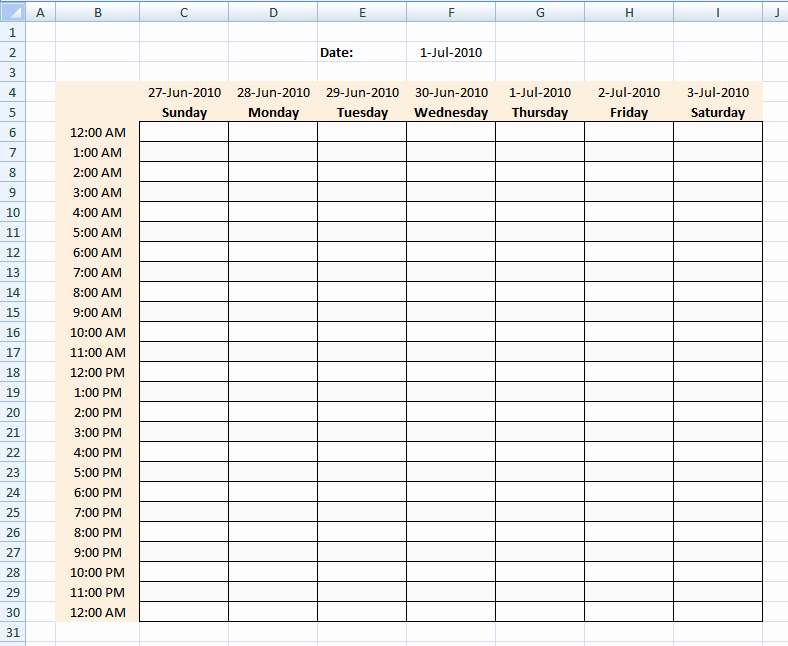Click the Tuesday 7:00 PM schedule cell
The height and width of the screenshot is (646, 788).
pos(362,512)
